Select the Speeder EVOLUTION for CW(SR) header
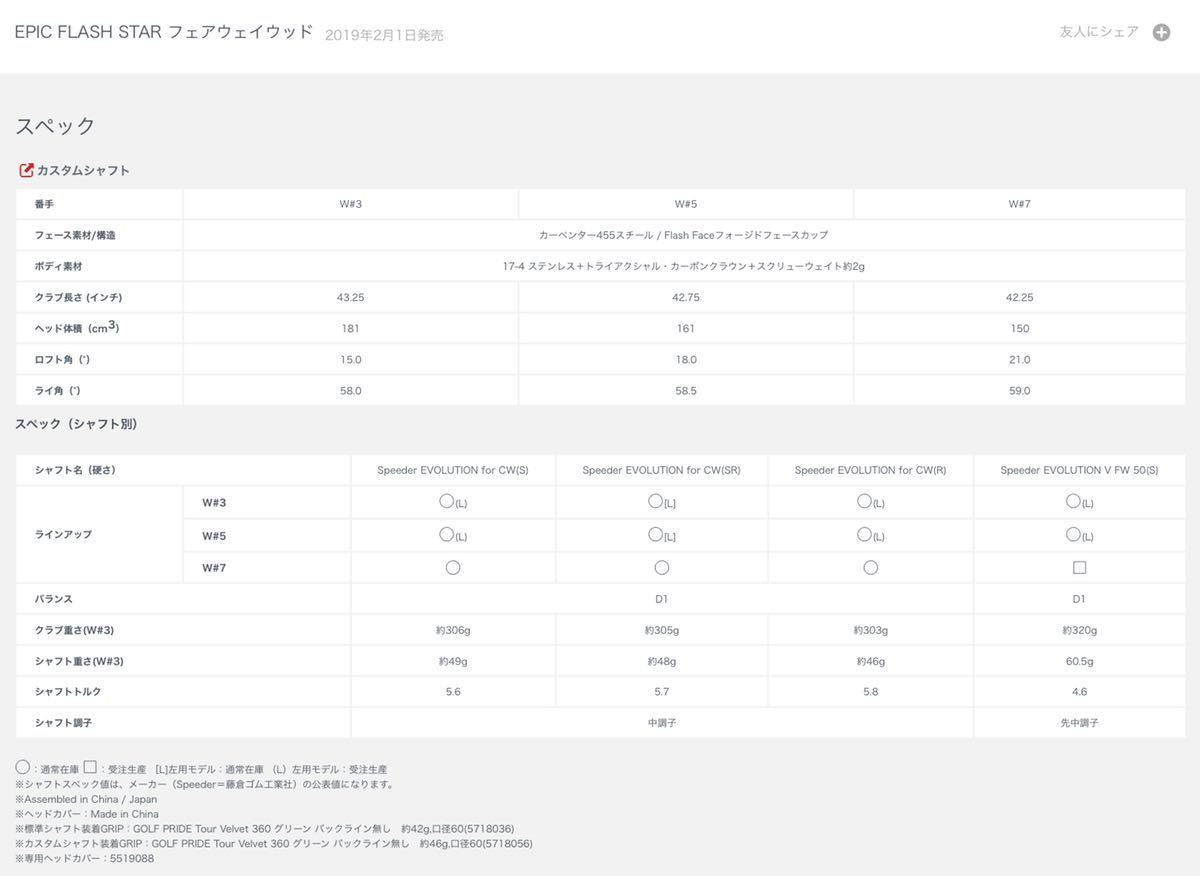The width and height of the screenshot is (1200, 876). pos(661,470)
